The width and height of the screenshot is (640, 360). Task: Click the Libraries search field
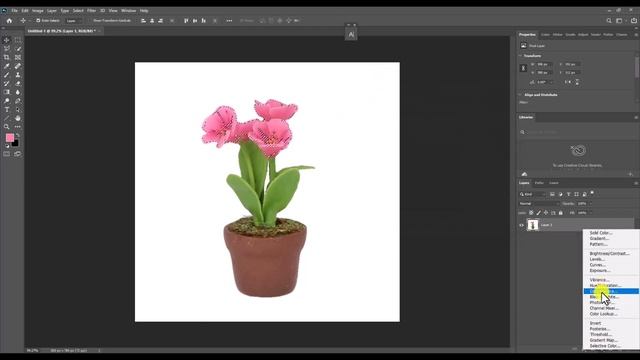point(576,132)
